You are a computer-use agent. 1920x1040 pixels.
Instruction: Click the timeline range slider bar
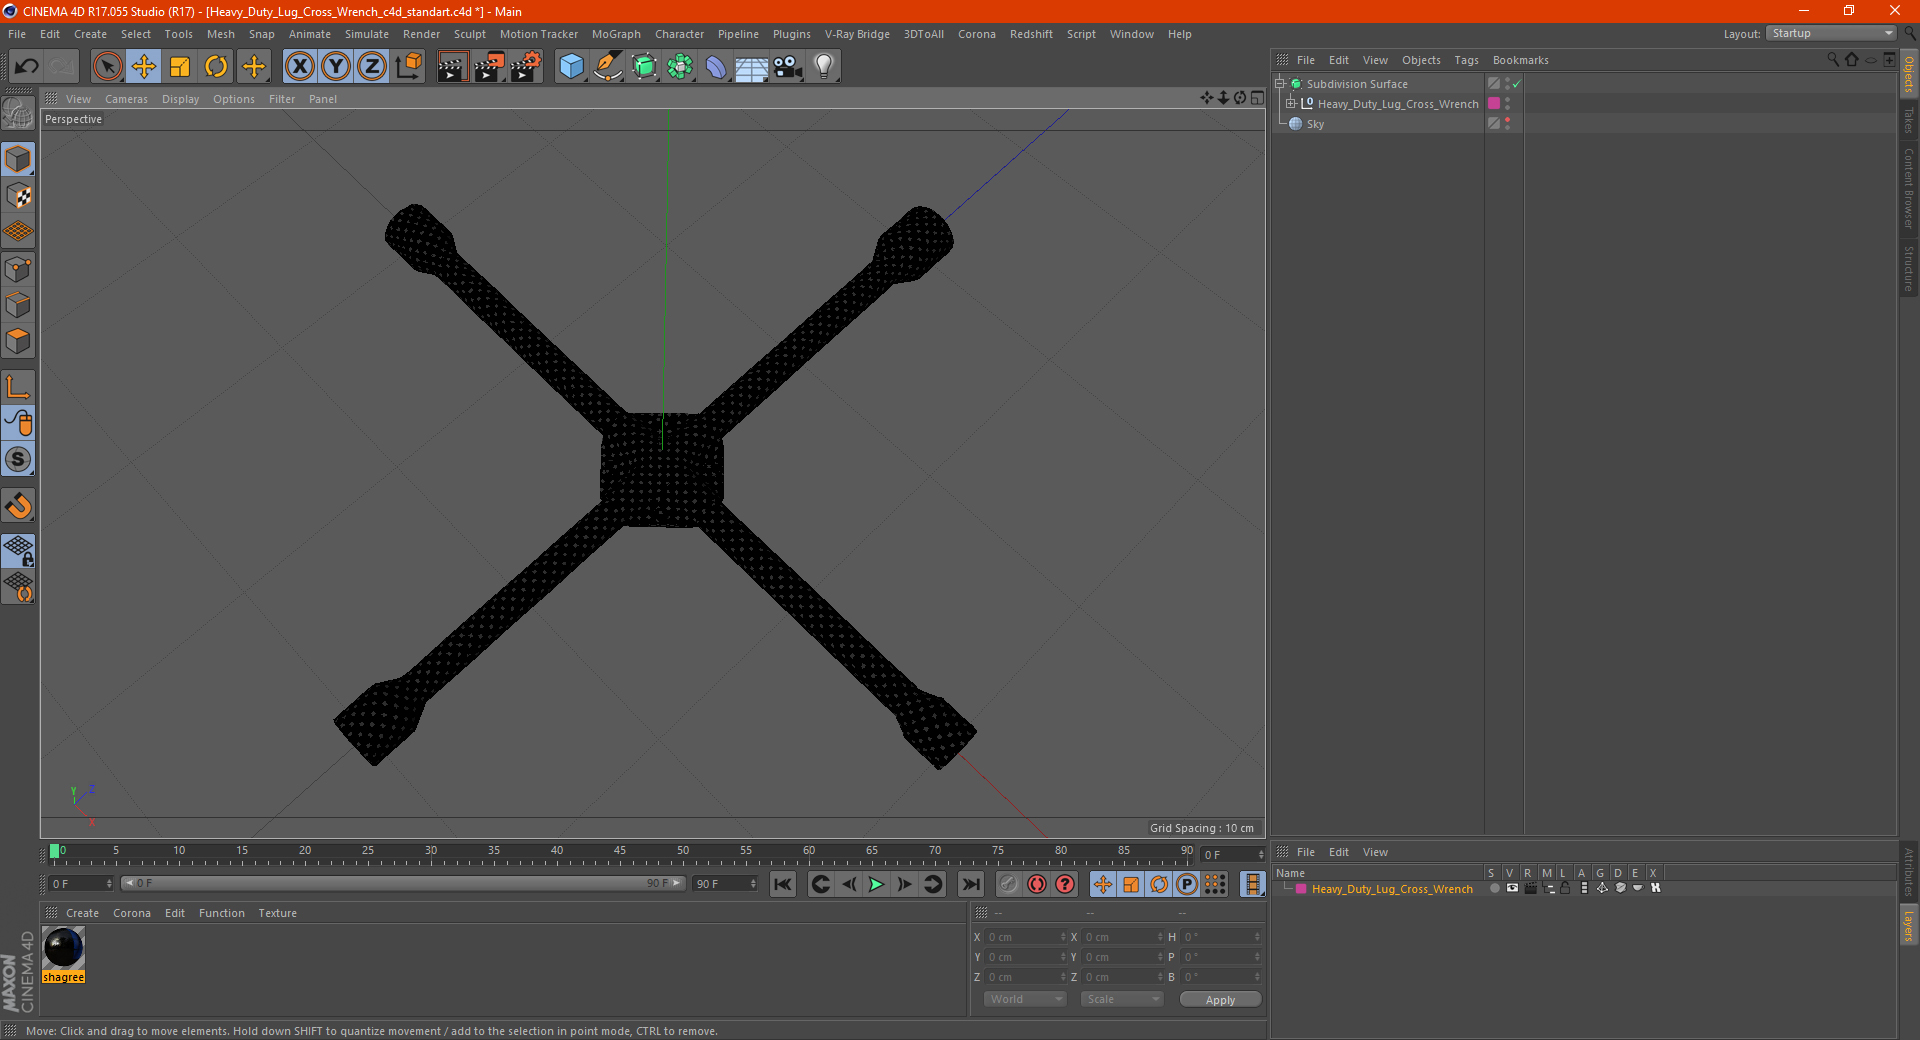point(403,883)
